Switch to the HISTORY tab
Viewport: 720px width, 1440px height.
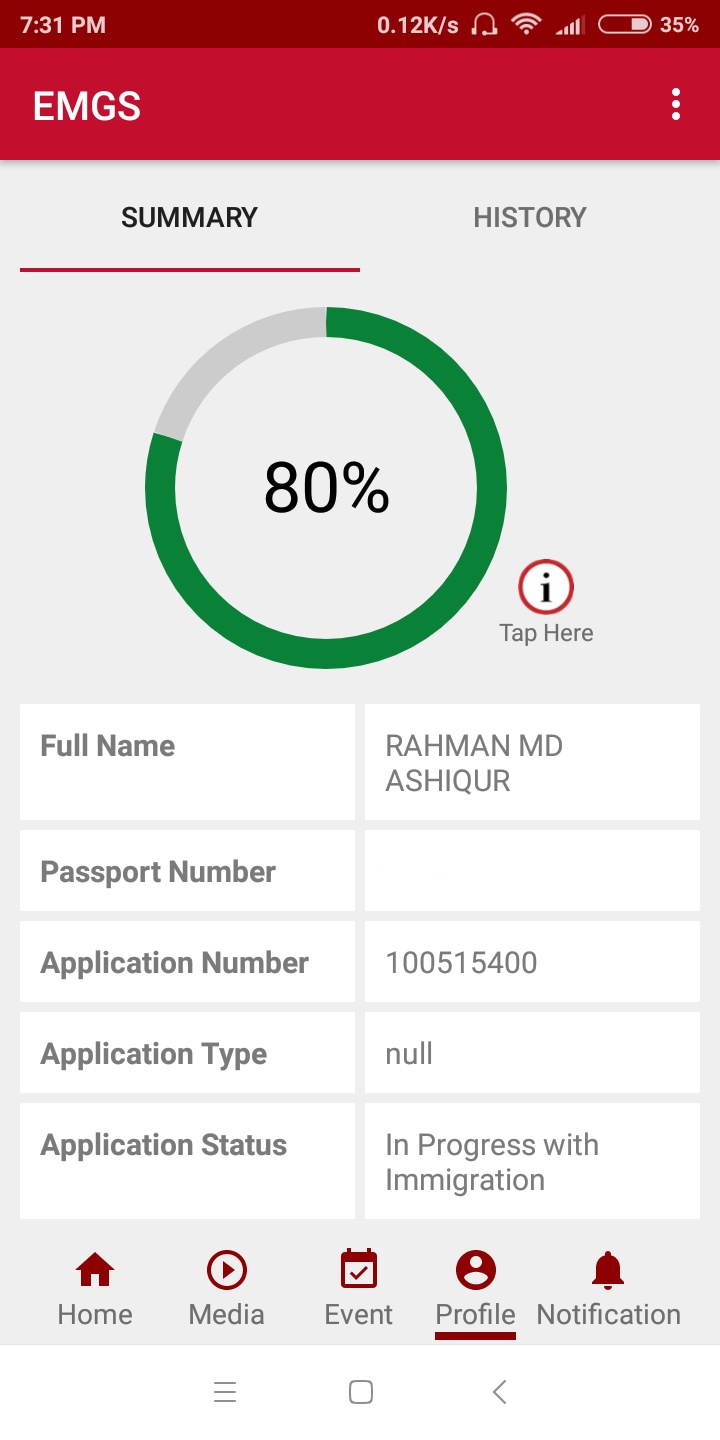[530, 218]
